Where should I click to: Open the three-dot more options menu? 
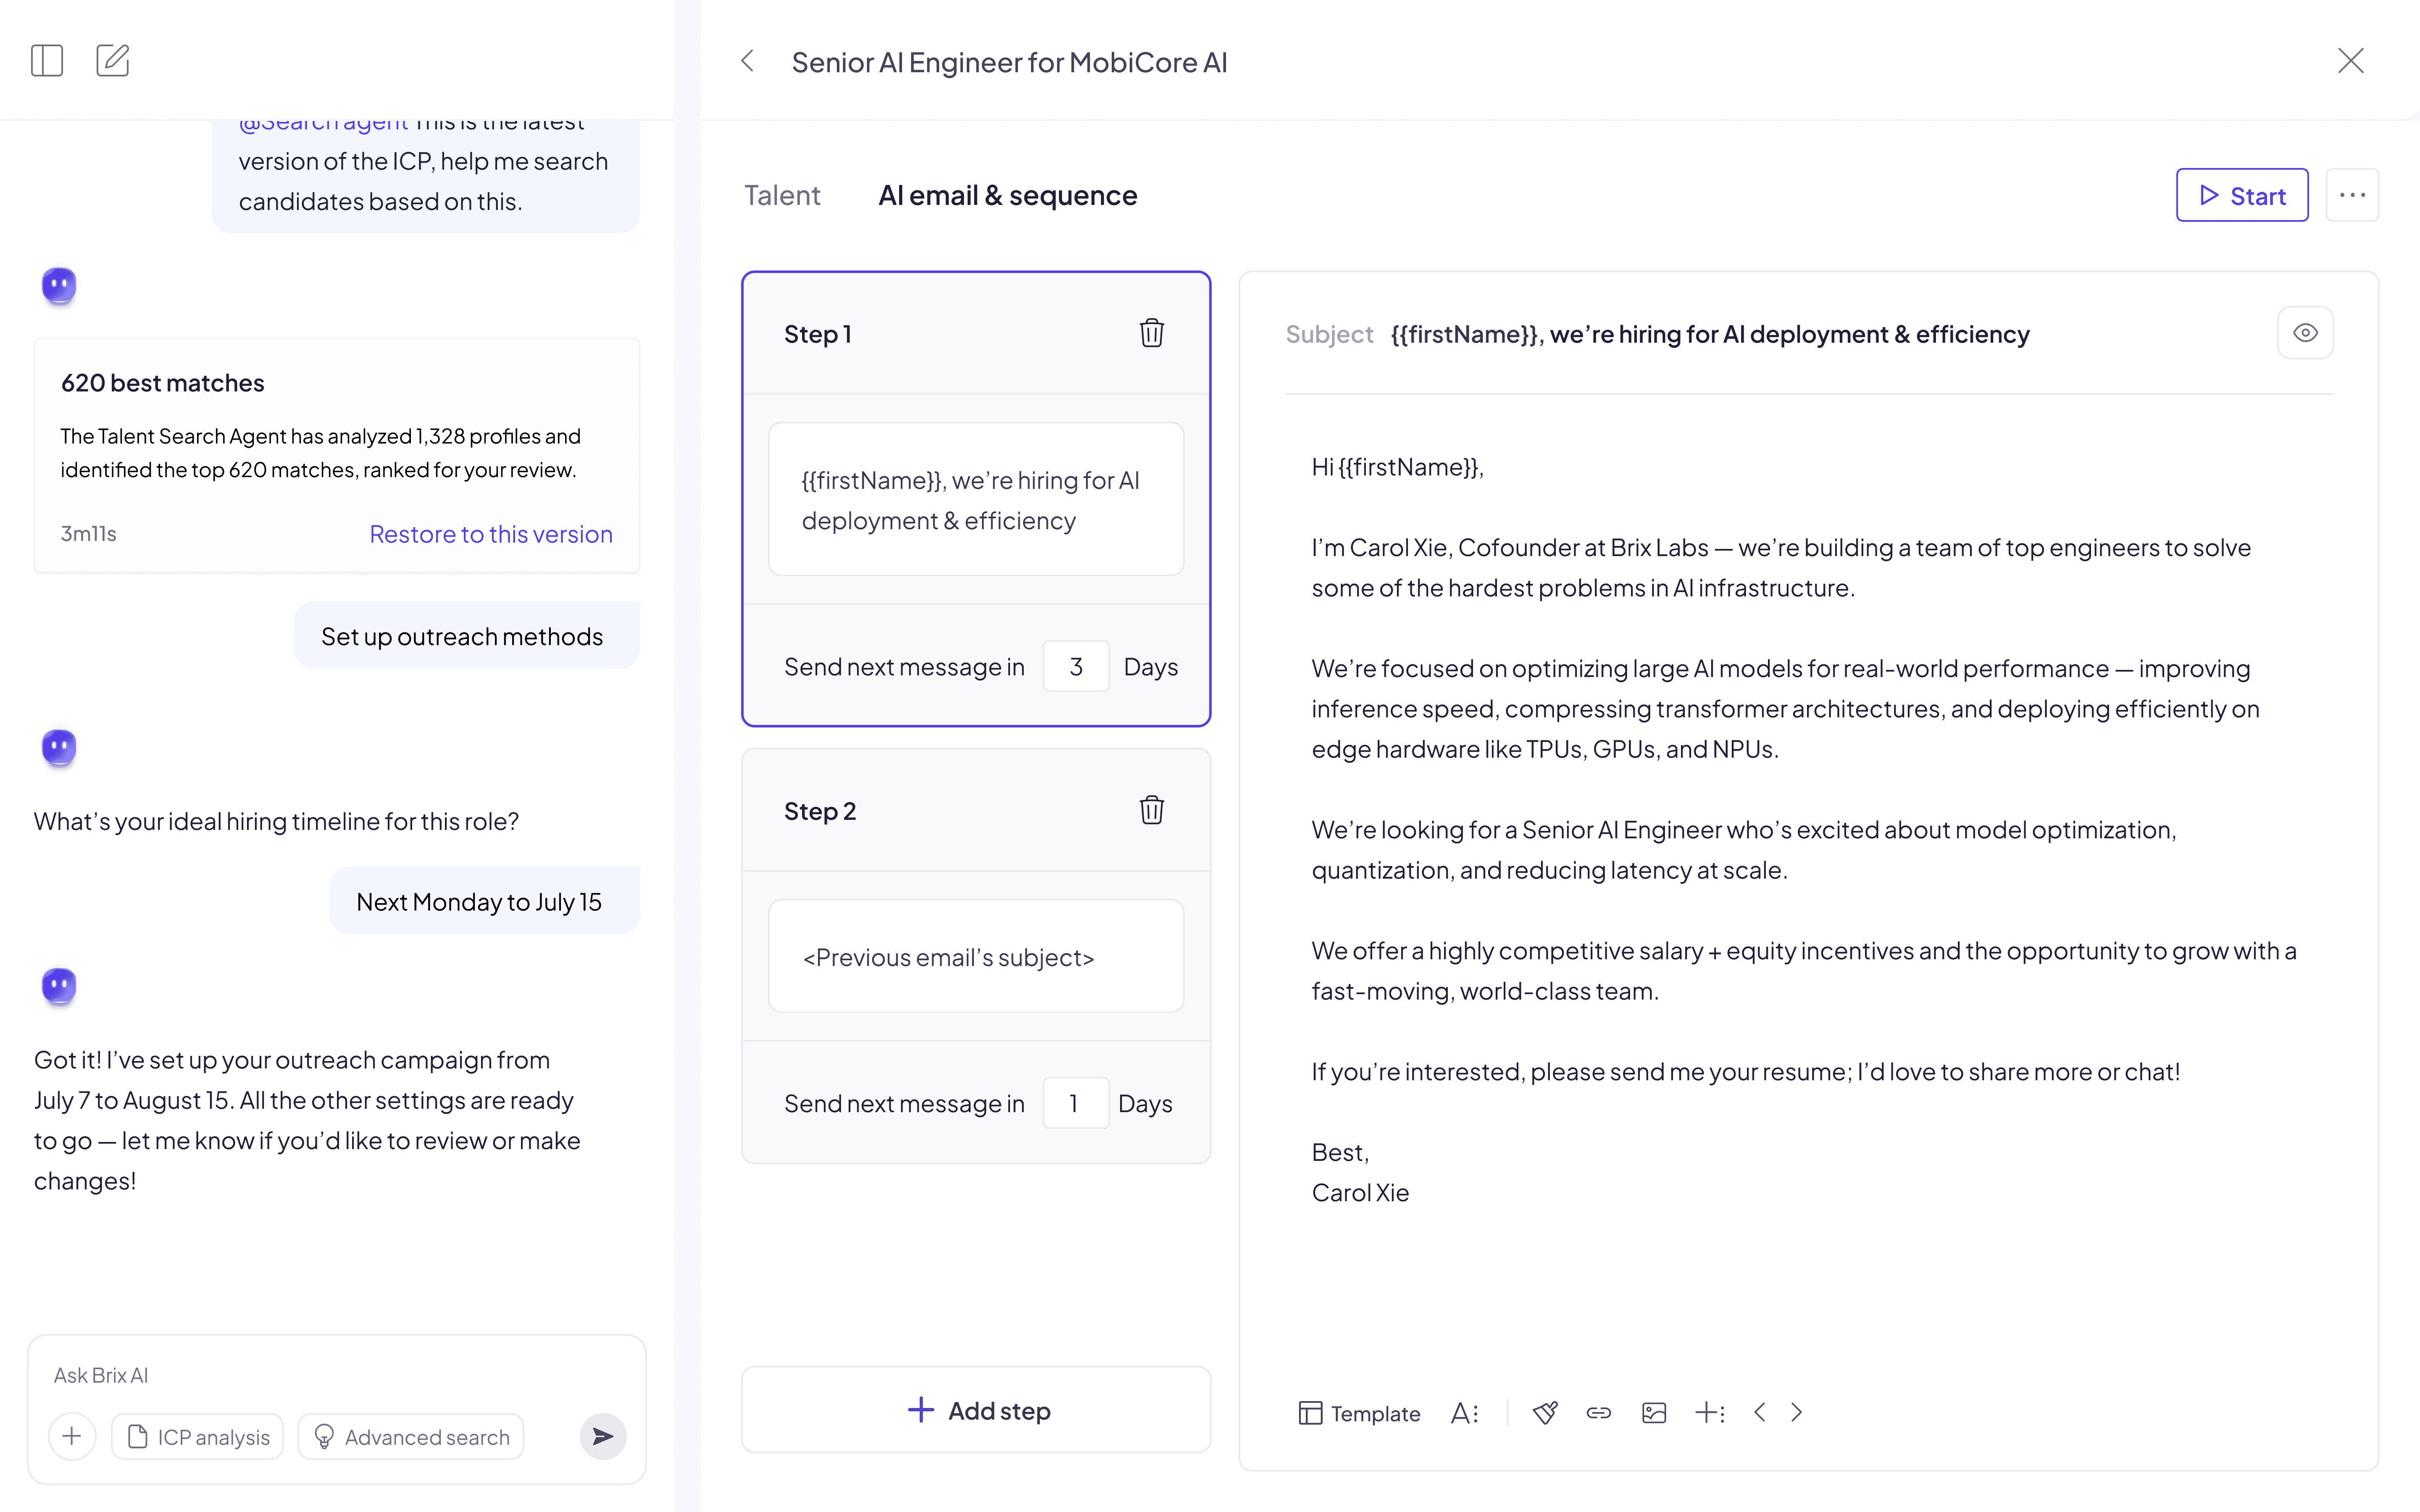[2352, 195]
